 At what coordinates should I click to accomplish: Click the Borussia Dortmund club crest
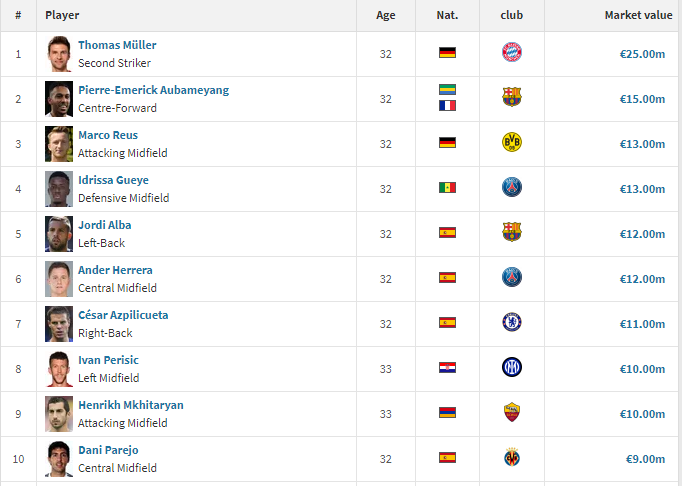click(512, 142)
